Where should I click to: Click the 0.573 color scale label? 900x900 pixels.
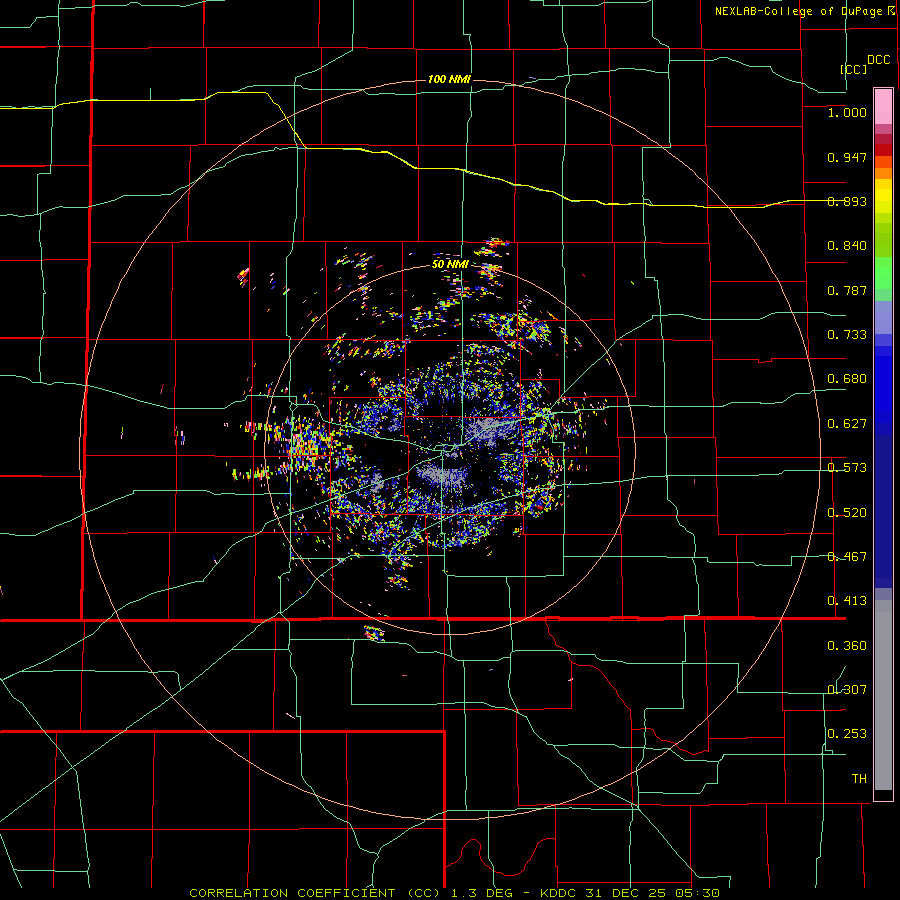(847, 468)
